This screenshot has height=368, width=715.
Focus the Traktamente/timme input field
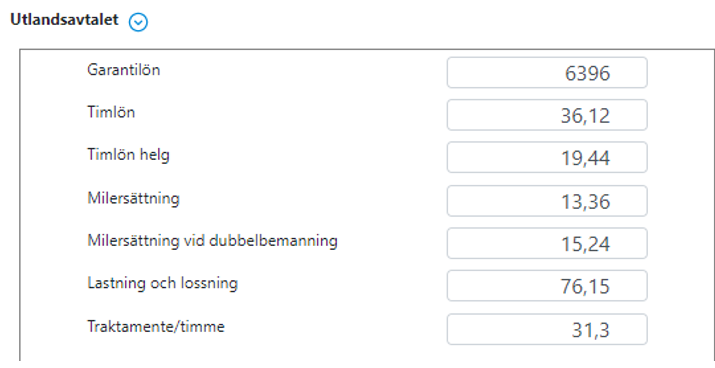(547, 329)
